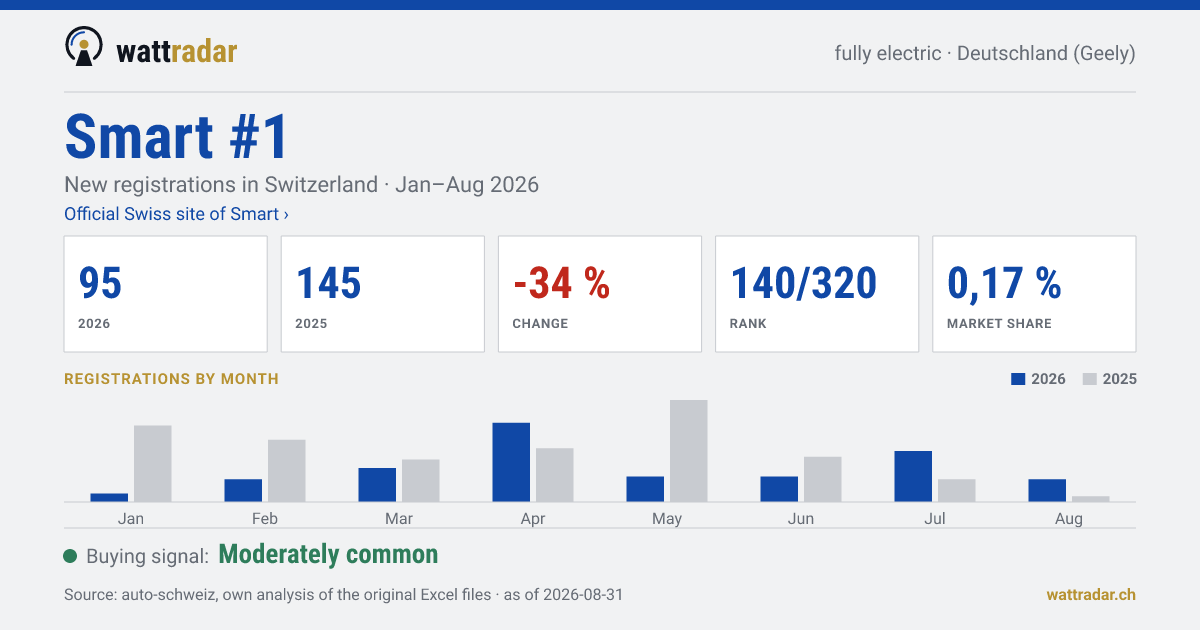
Task: Click the 0,17 % market share card
Action: click(1034, 294)
